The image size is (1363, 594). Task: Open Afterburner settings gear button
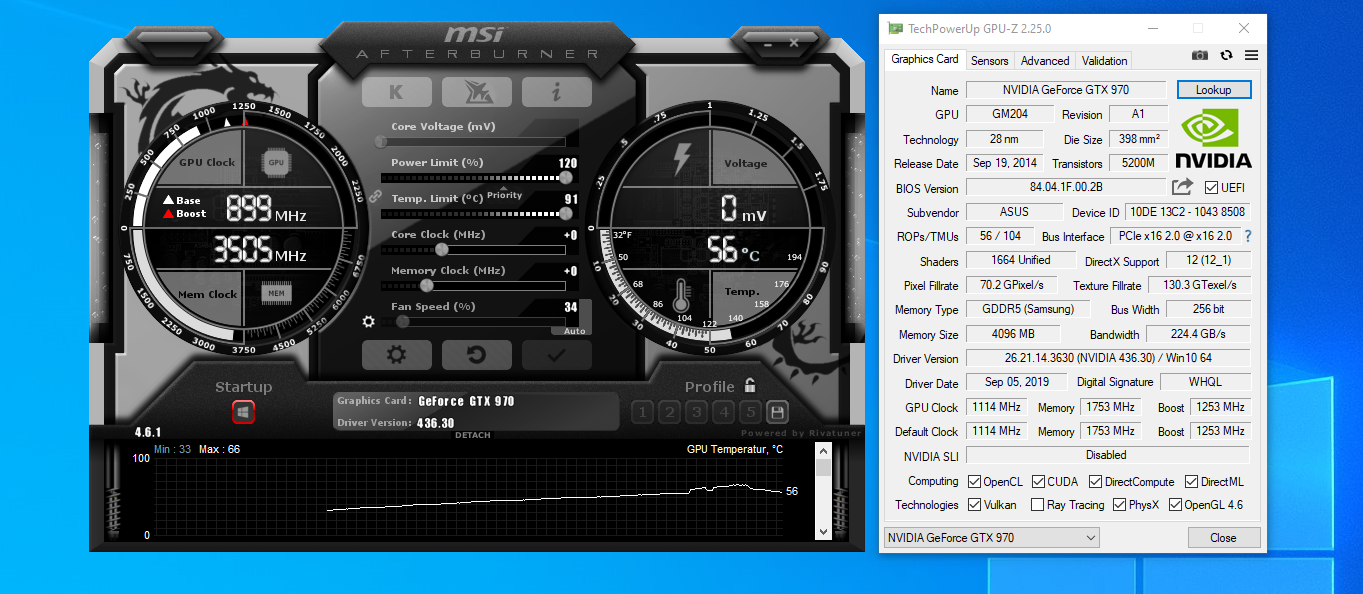pos(397,355)
